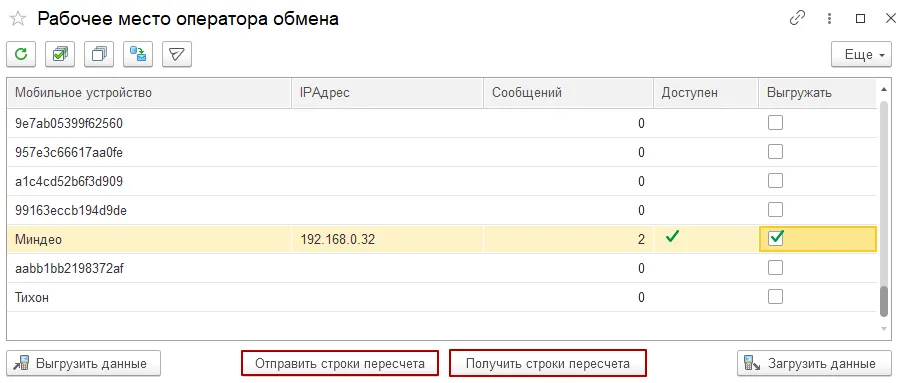Sort by Мобильное устройство column header
The image size is (900, 383).
(149, 93)
